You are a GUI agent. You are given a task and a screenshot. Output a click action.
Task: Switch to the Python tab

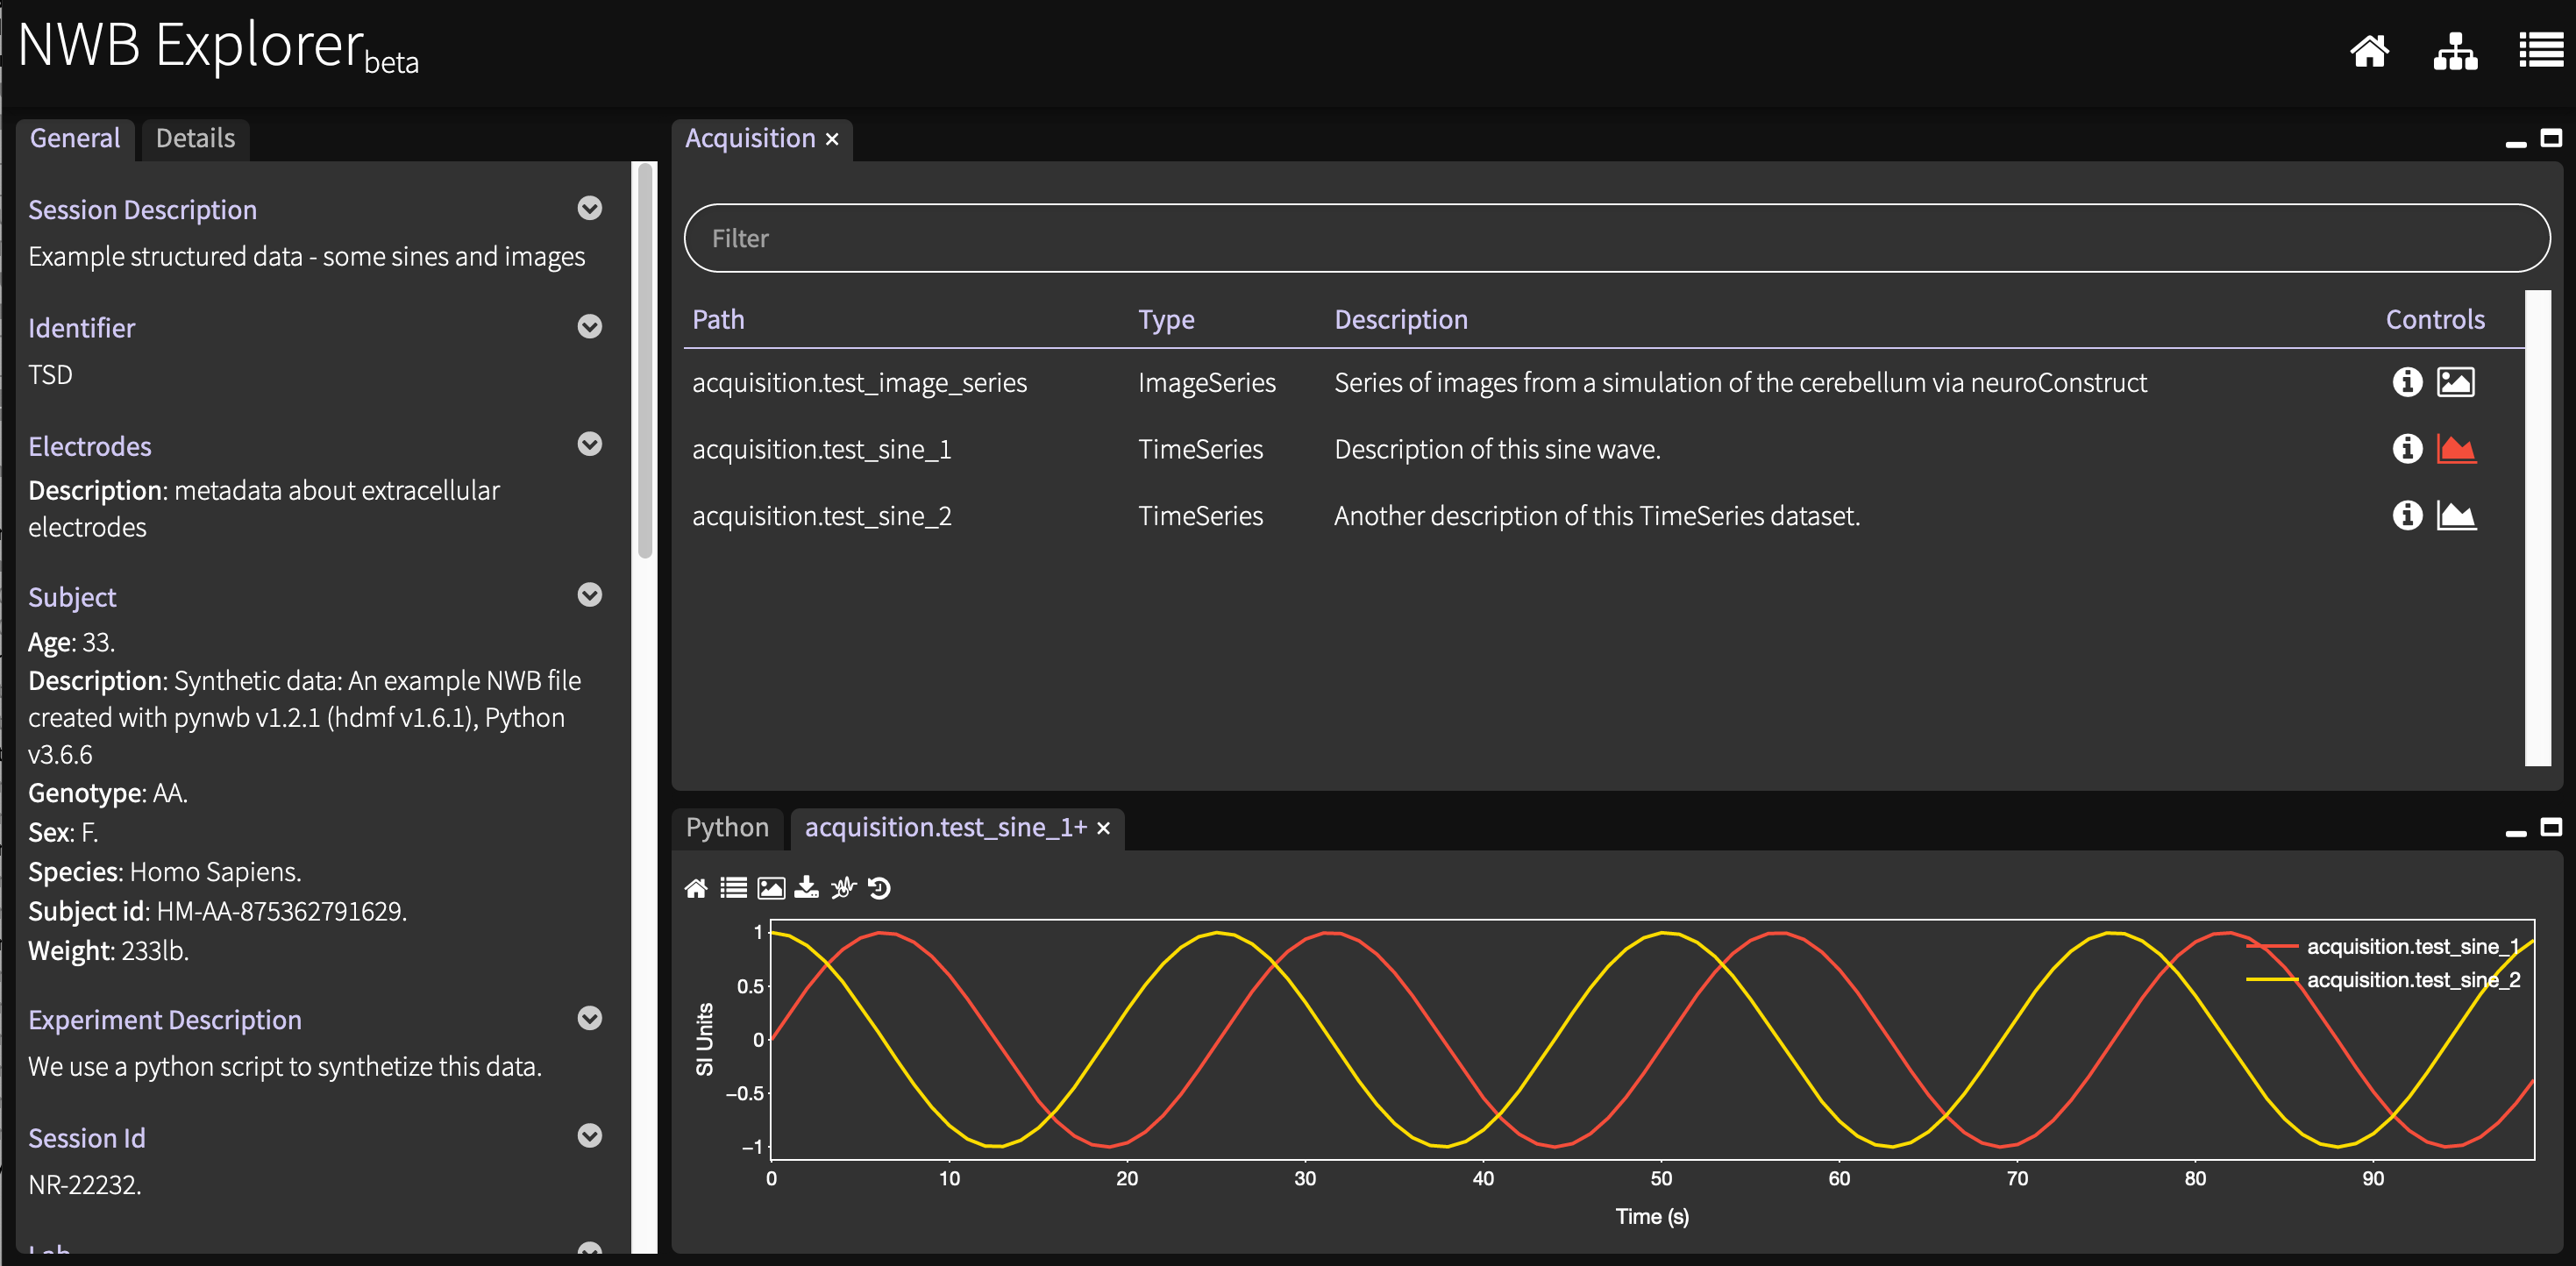coord(727,827)
